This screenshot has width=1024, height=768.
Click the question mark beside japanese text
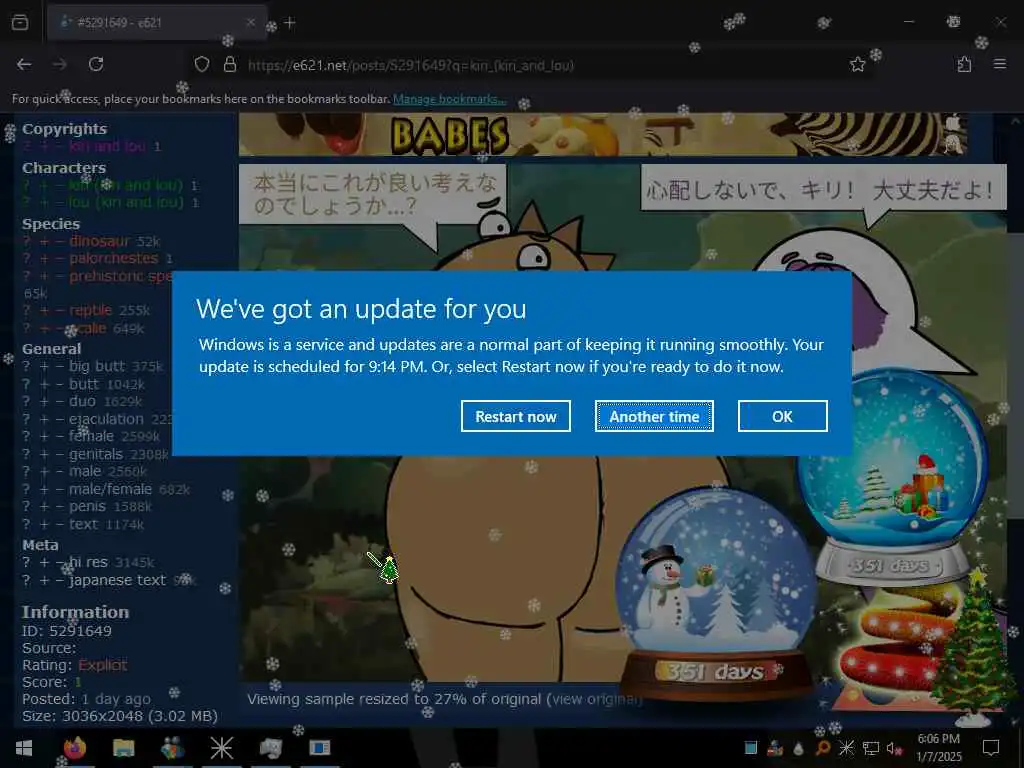point(26,580)
